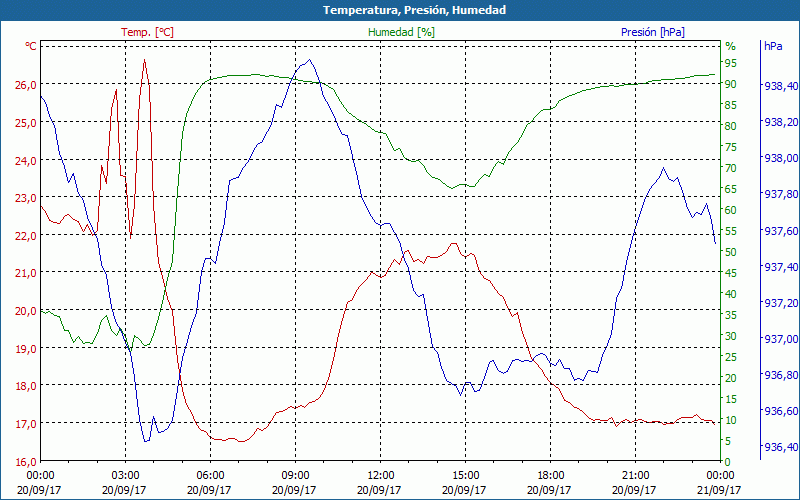Choose the 10 value on humidity axis
The height and width of the screenshot is (500, 800).
click(731, 420)
